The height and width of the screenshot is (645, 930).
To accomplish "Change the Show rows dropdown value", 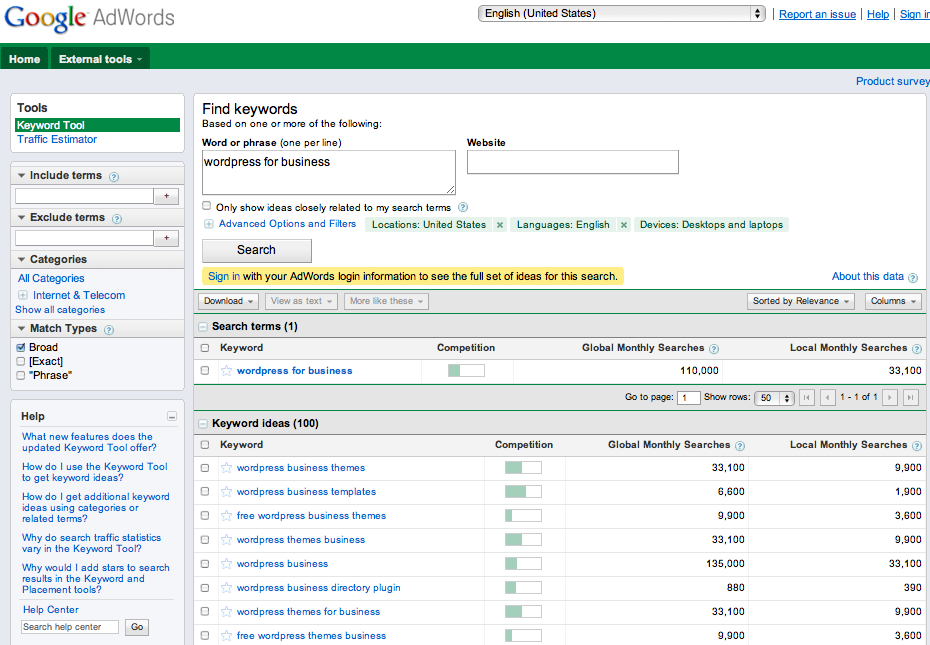I will click(774, 398).
